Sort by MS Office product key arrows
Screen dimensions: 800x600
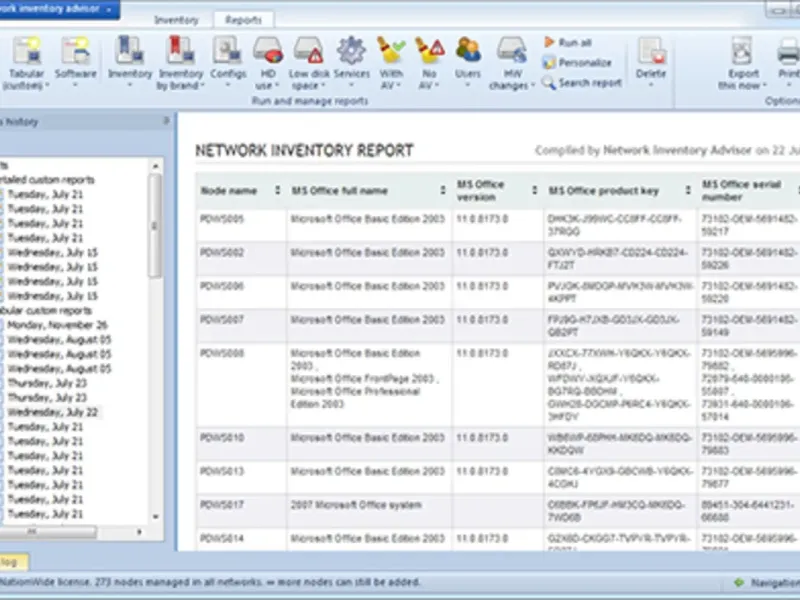pyautogui.click(x=688, y=190)
